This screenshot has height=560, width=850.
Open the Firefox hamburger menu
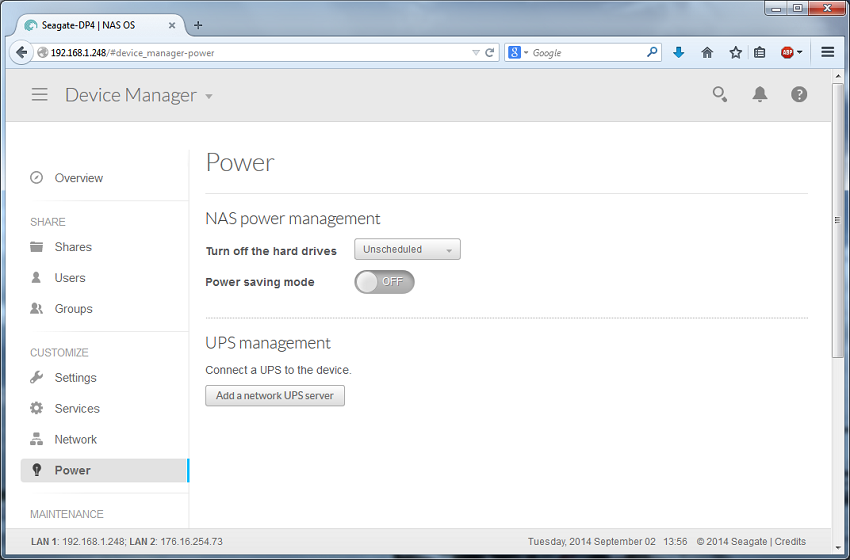827,52
